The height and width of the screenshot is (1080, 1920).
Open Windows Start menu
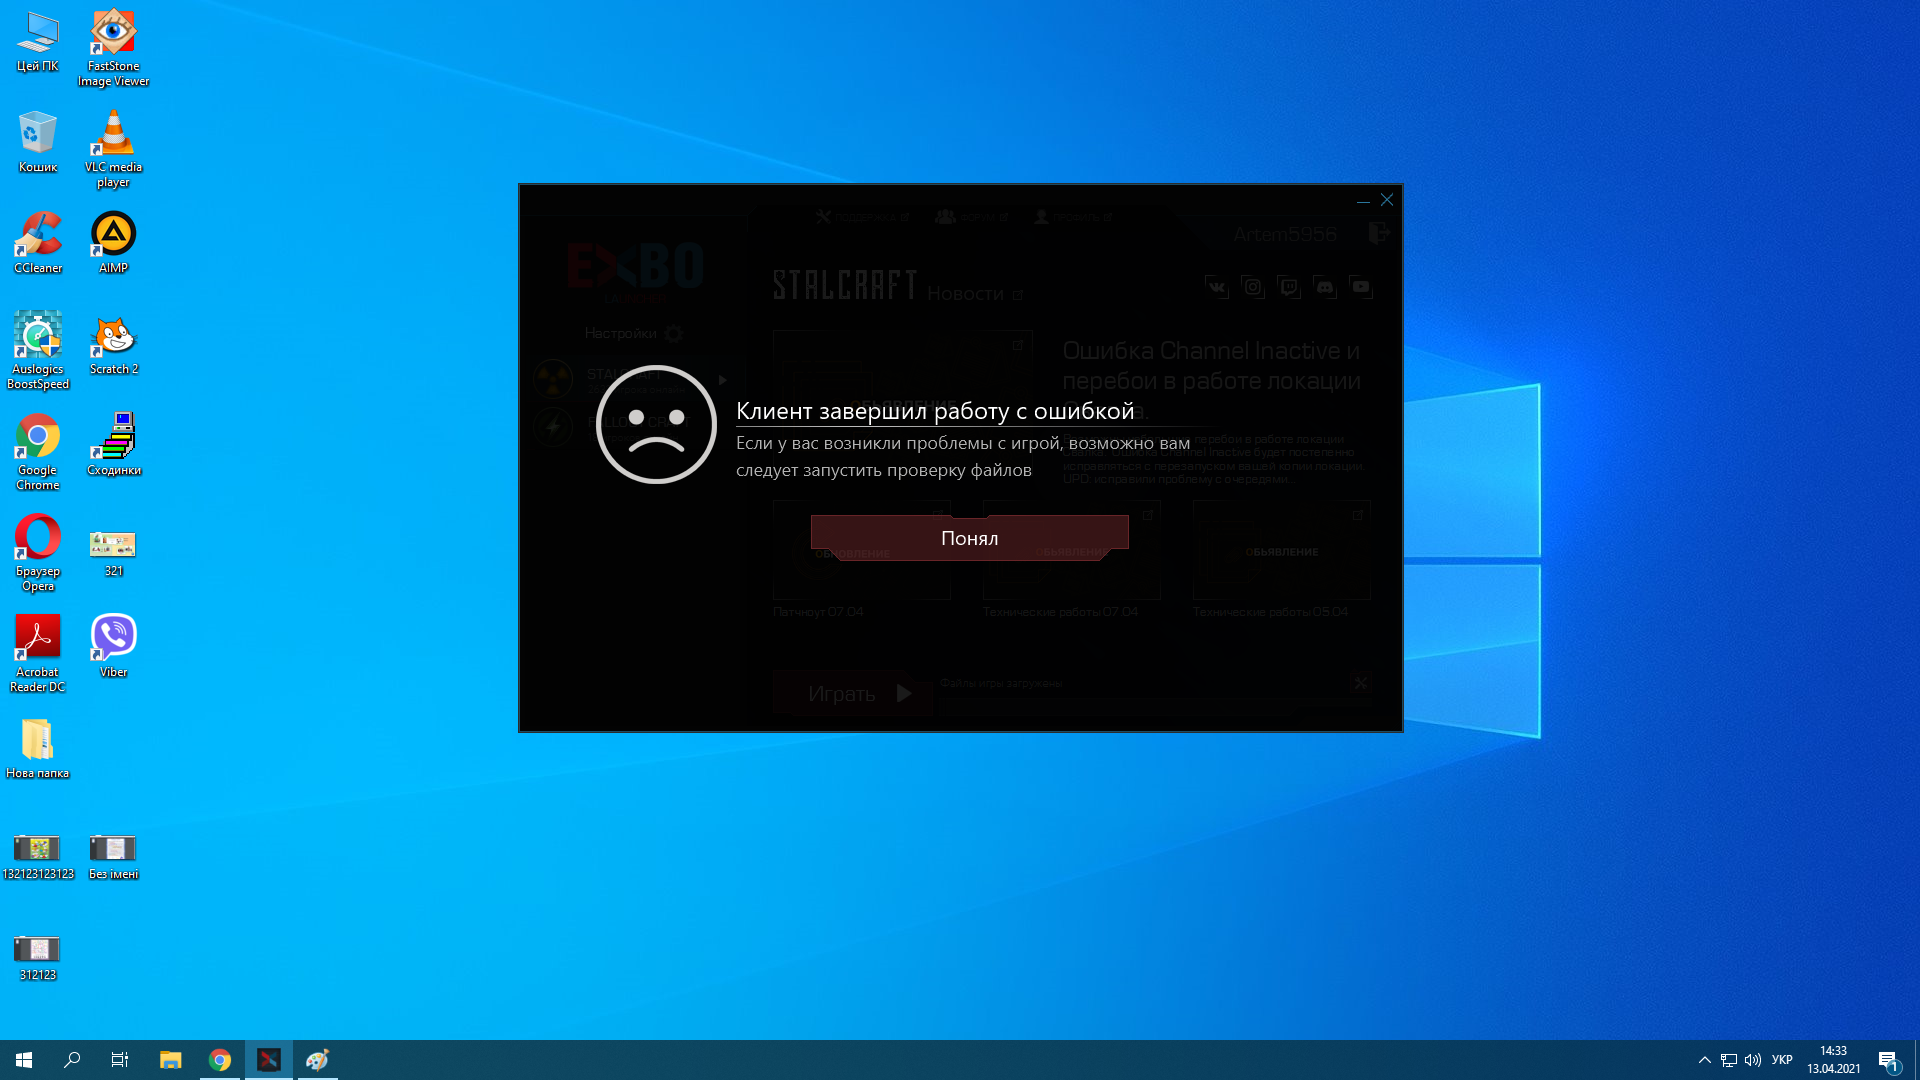pos(24,1060)
